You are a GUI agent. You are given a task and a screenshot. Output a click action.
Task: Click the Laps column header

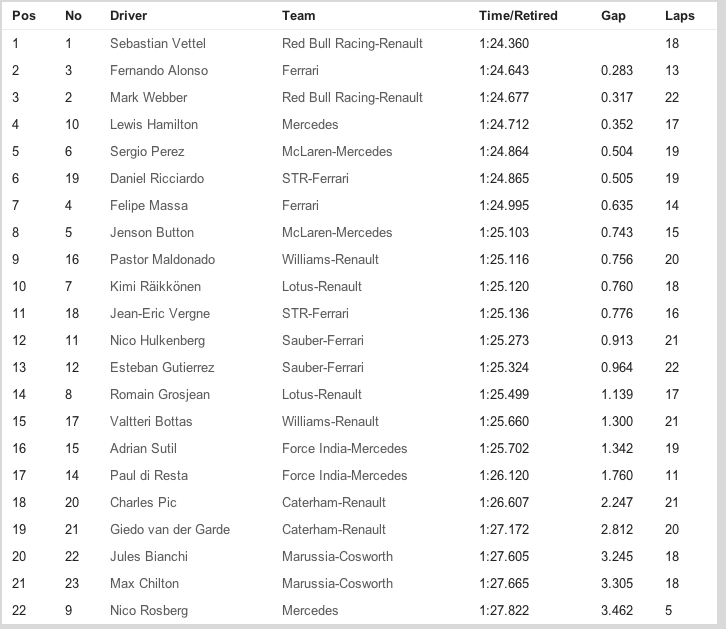pos(679,16)
